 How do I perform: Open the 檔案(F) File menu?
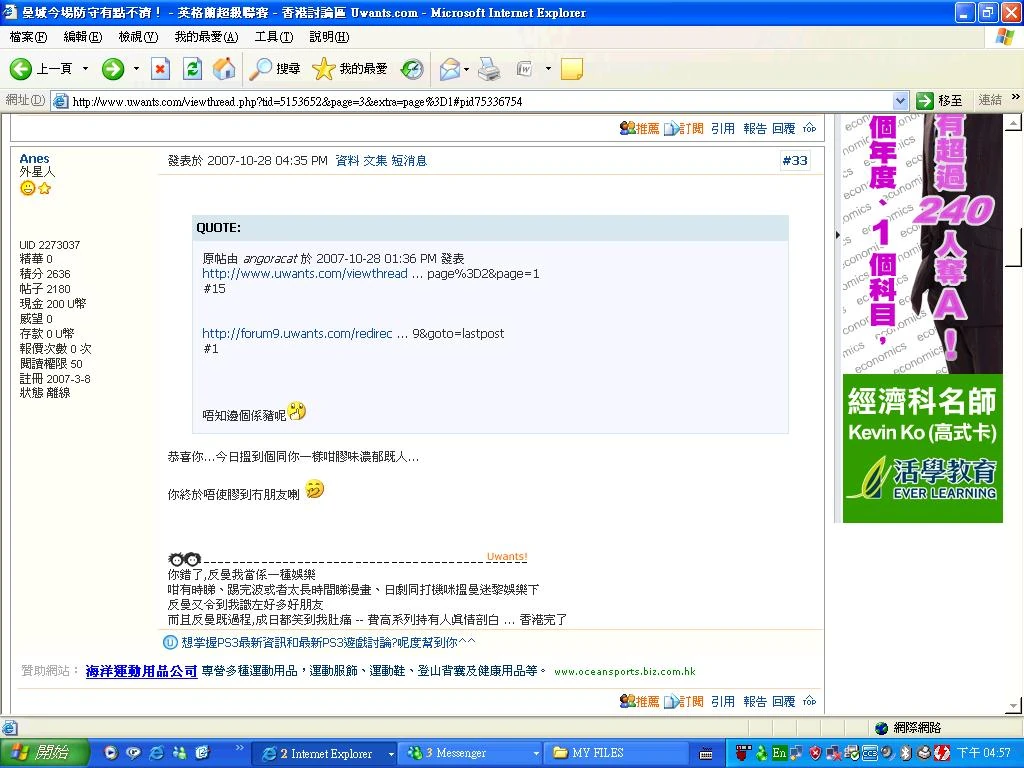tap(28, 37)
